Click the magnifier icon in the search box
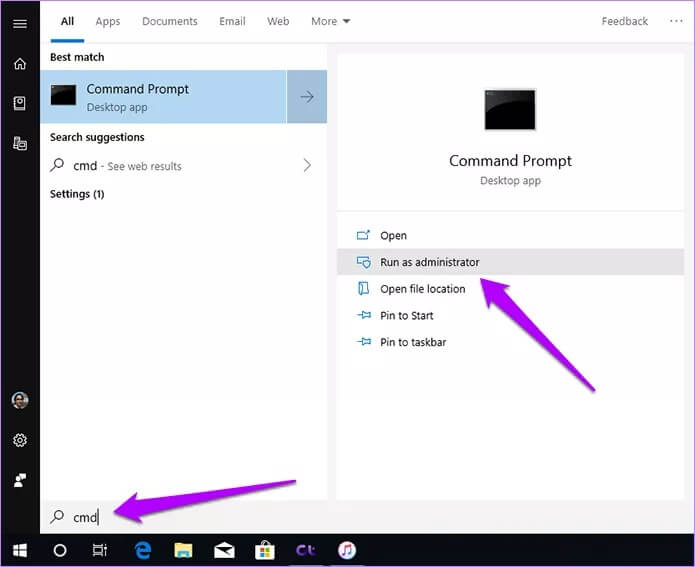Image resolution: width=695 pixels, height=567 pixels. (x=57, y=516)
